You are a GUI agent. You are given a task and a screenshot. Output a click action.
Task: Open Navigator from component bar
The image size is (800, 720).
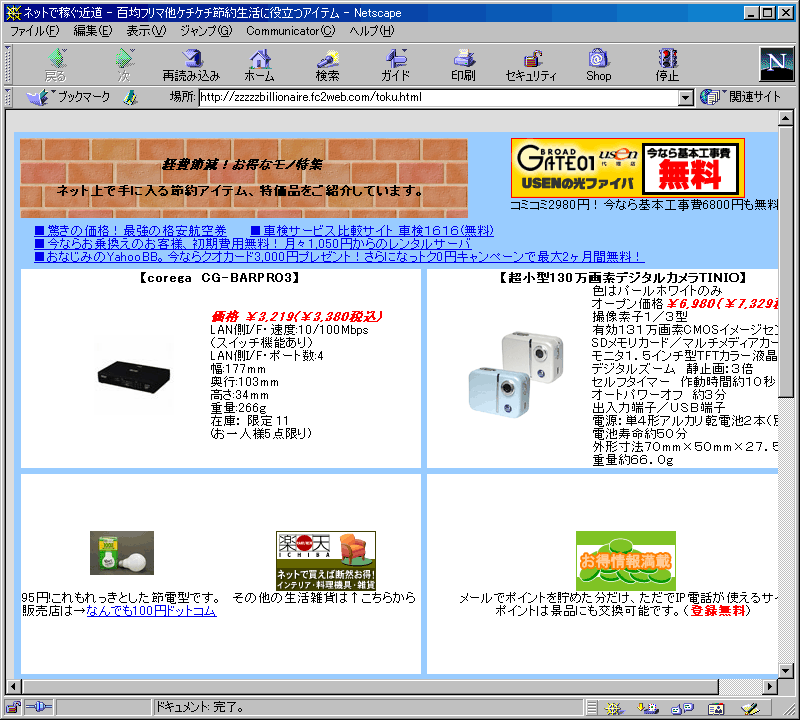tap(614, 708)
